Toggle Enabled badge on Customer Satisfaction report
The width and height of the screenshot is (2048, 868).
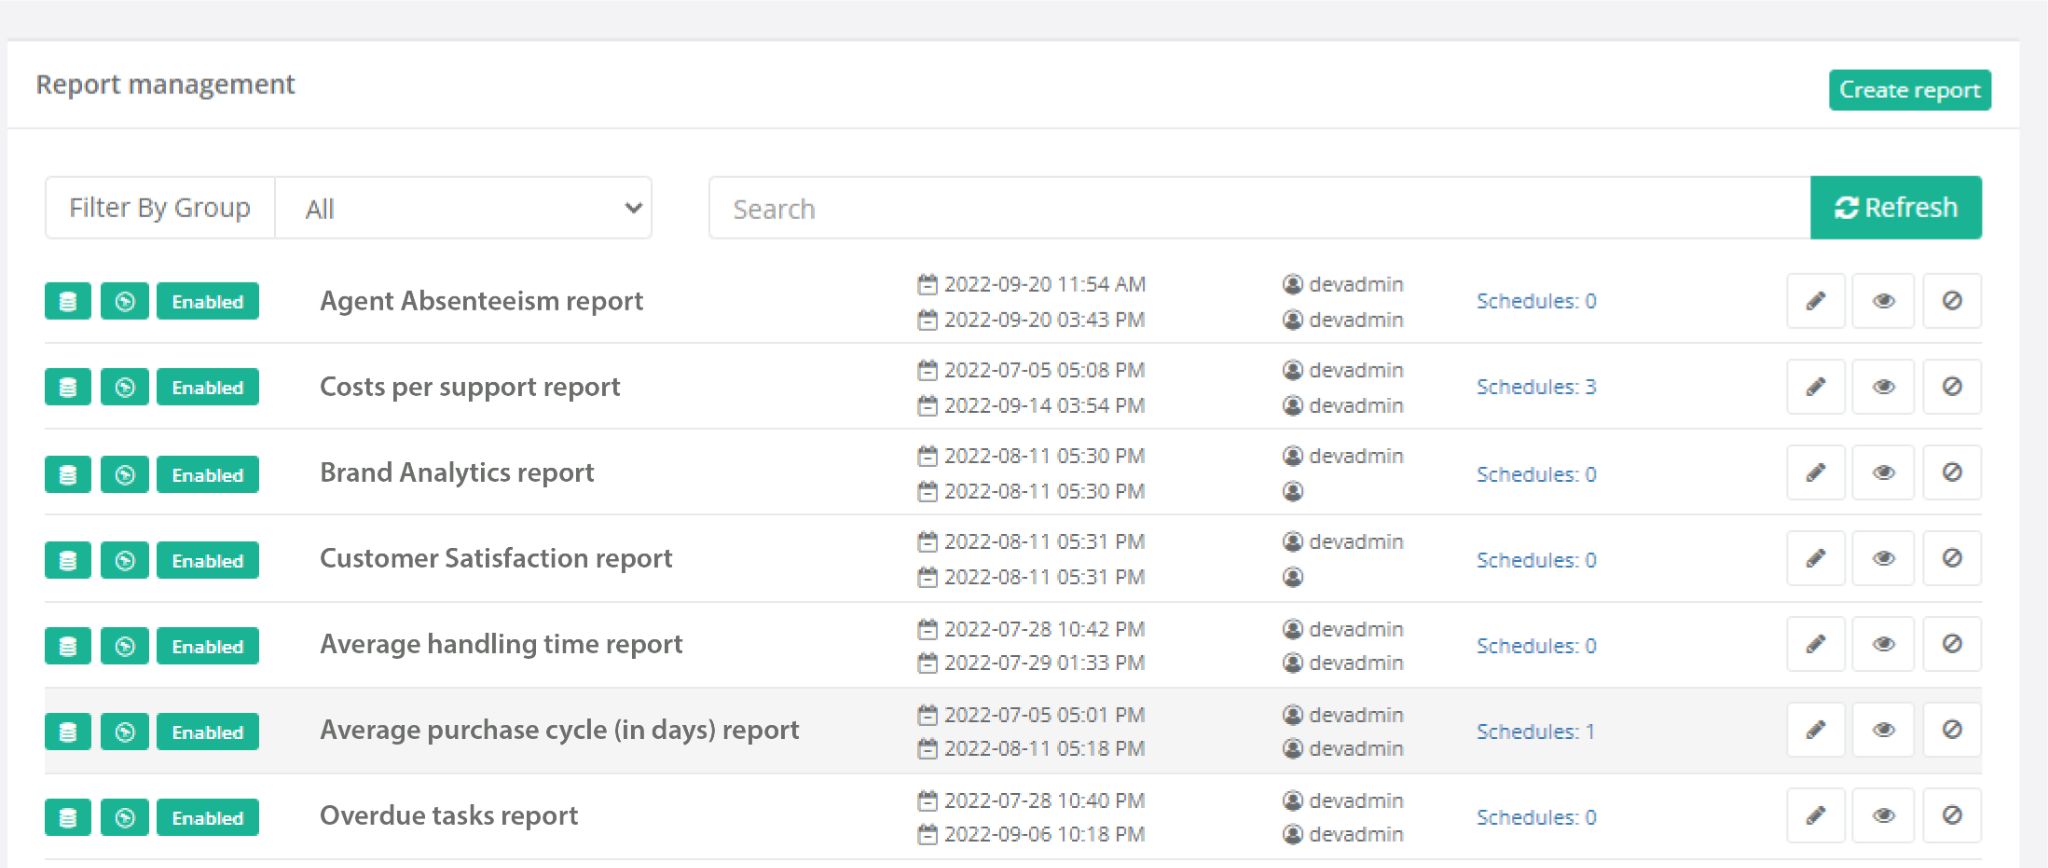point(208,560)
